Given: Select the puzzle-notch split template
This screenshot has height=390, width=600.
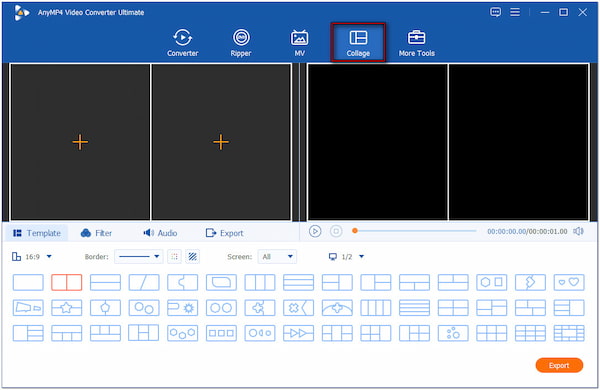Looking at the screenshot, I should pos(183,282).
